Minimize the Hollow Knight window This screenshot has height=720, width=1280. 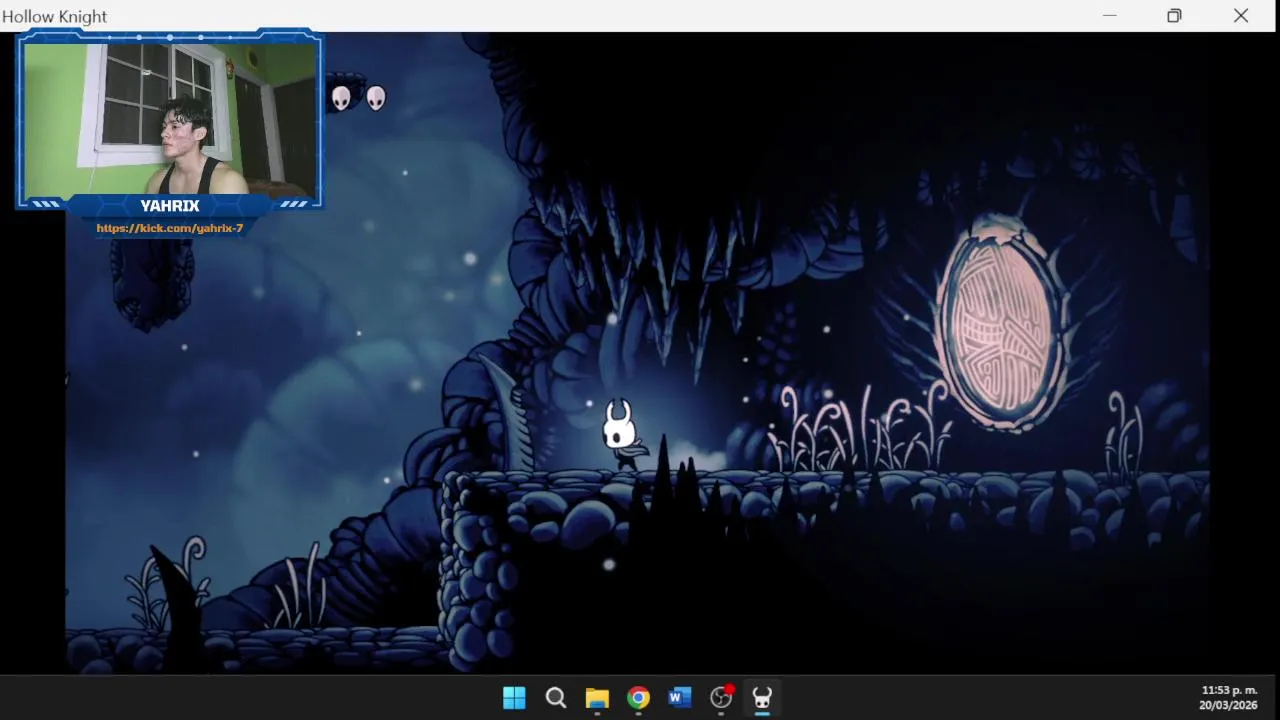click(x=1109, y=16)
